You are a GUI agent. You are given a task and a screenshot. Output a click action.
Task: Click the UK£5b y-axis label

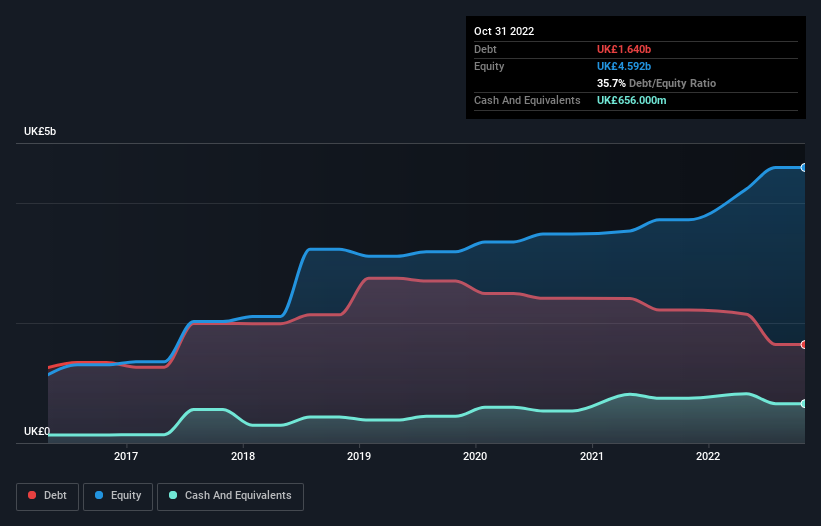click(x=40, y=131)
